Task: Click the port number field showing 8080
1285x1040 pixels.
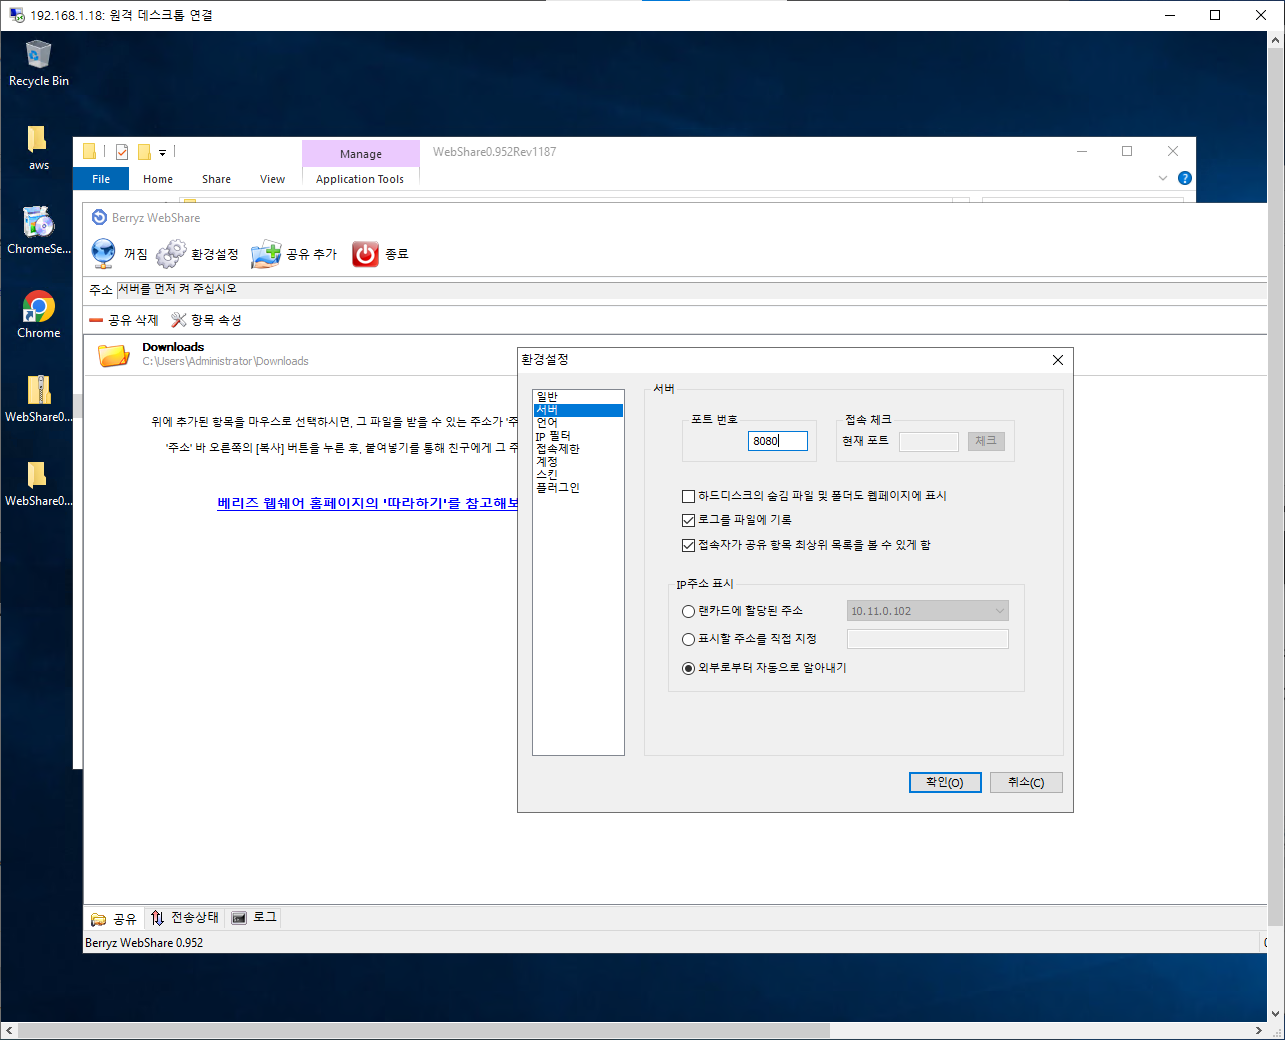Action: [x=778, y=441]
